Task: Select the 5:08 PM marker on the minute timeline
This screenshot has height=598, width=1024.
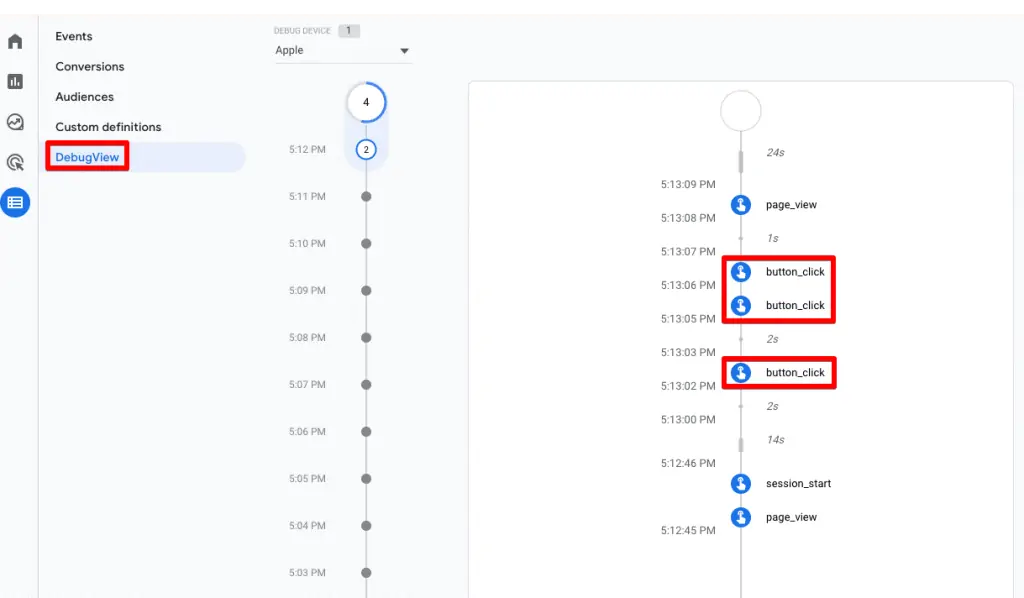Action: 366,337
